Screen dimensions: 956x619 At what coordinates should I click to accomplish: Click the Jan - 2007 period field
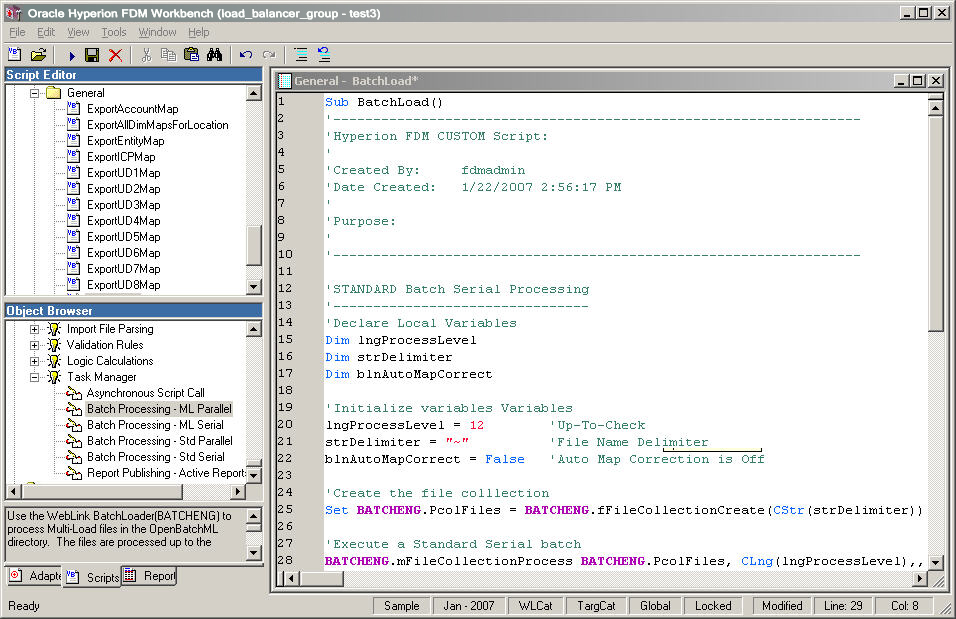click(x=469, y=606)
